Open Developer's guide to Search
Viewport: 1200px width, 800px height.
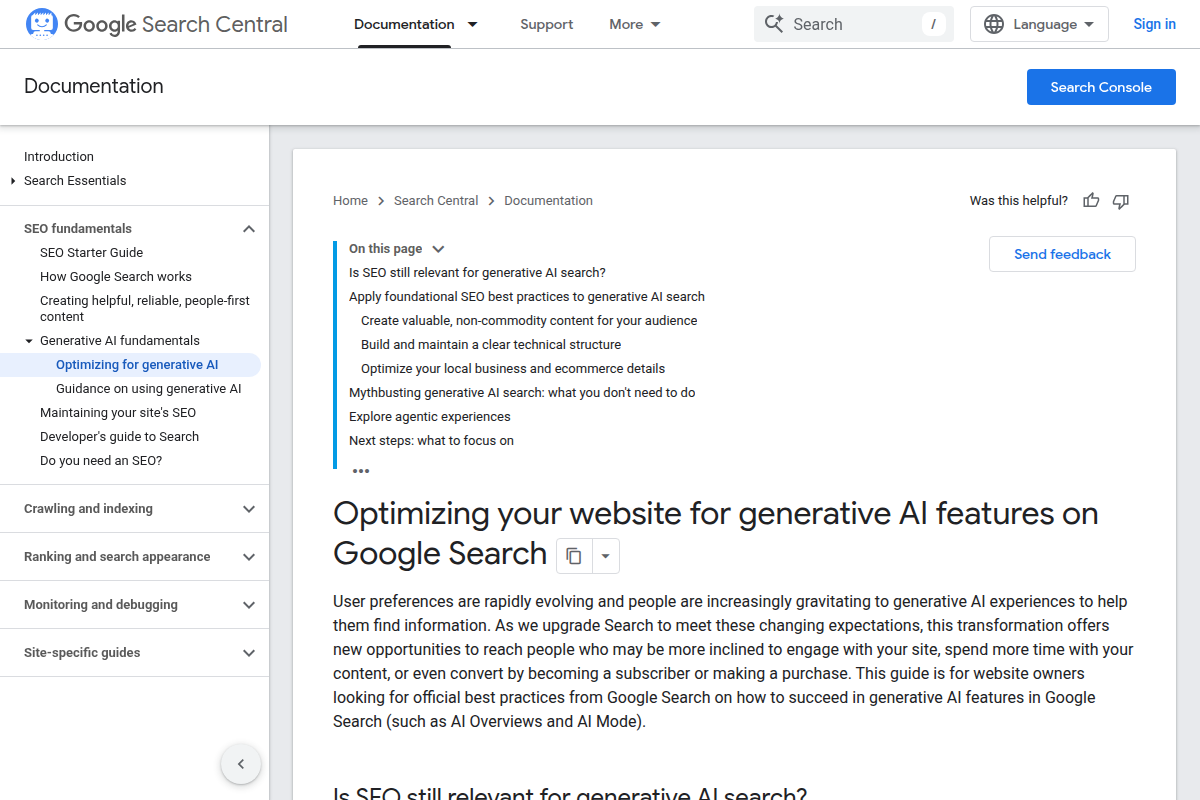coord(119,437)
